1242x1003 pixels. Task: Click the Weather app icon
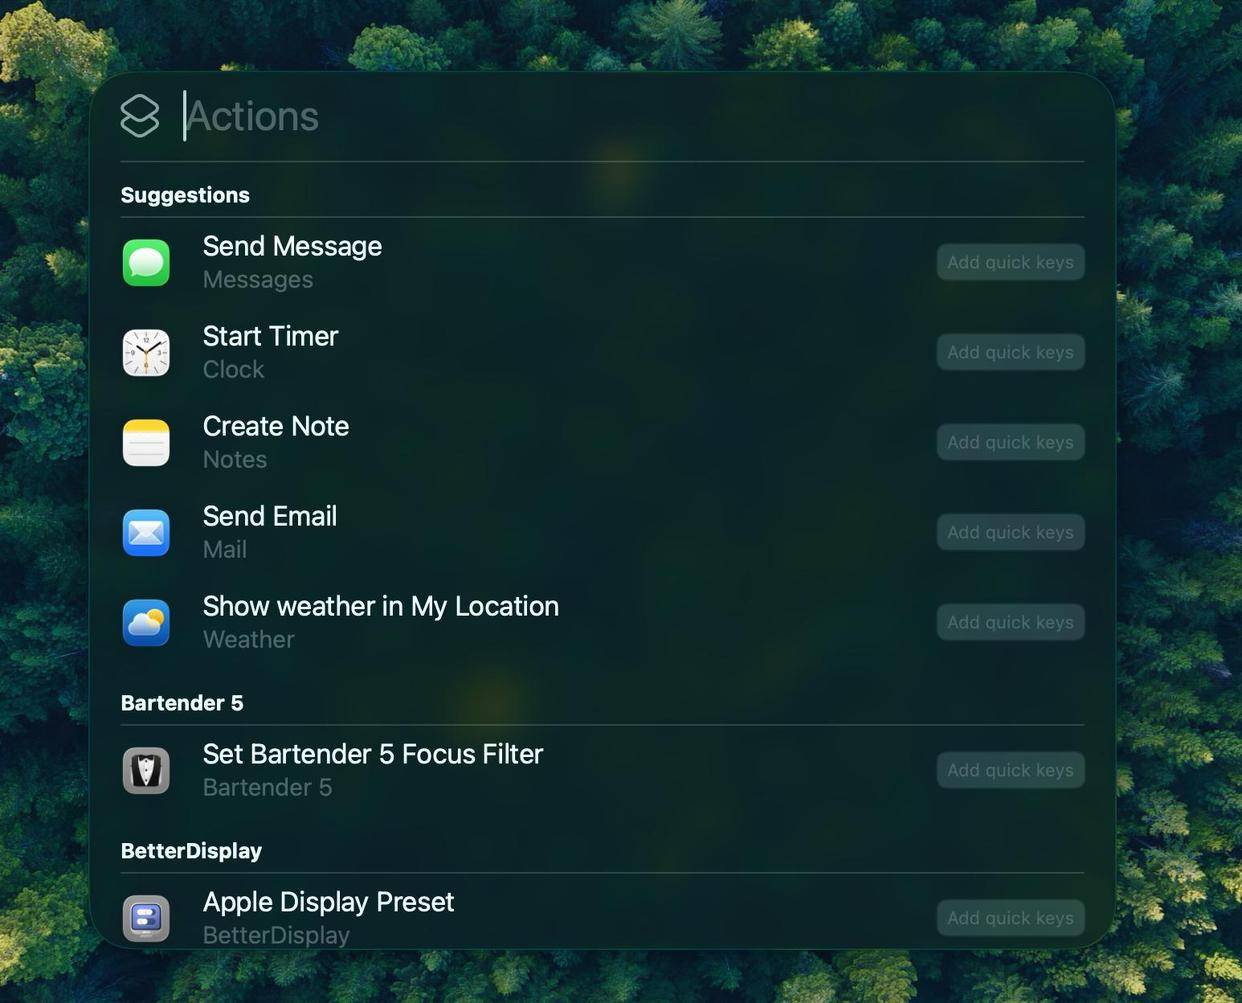point(146,622)
